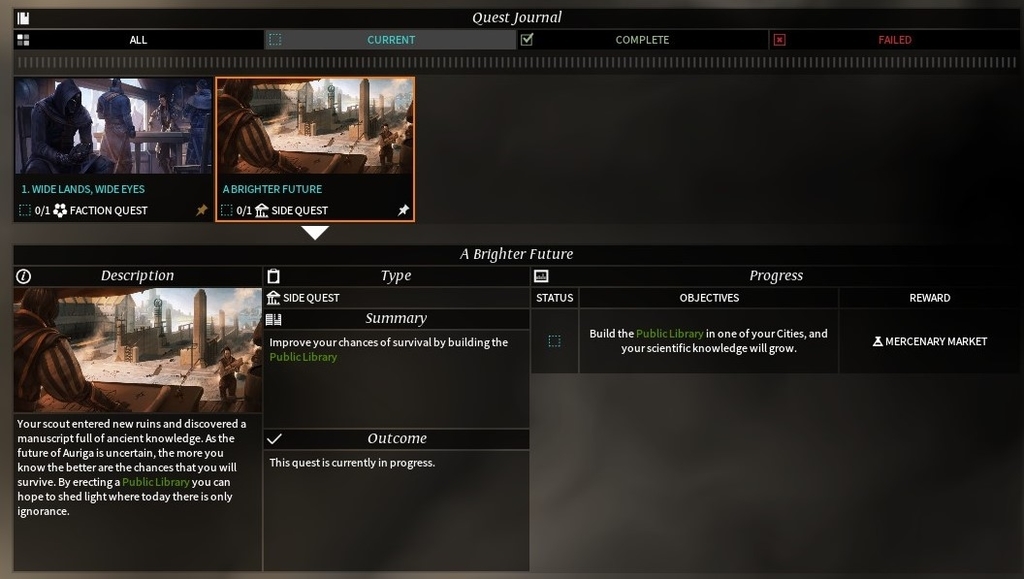
Task: Toggle the objective status checkbox in Progress
Action: coord(554,341)
